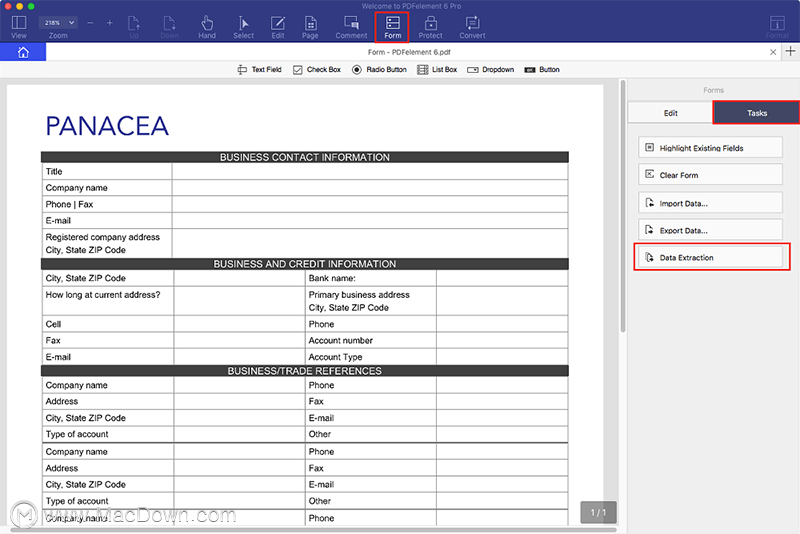The height and width of the screenshot is (534, 800).
Task: Close the Form - PDFelement 6.pdf tab
Action: click(x=772, y=52)
